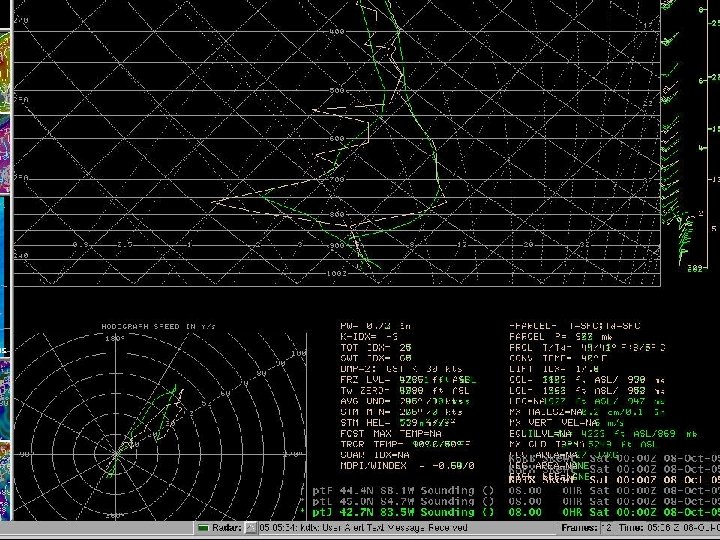The width and height of the screenshot is (720, 540).
Task: Click the PARCEL P= pressure line
Action: click(x=561, y=337)
